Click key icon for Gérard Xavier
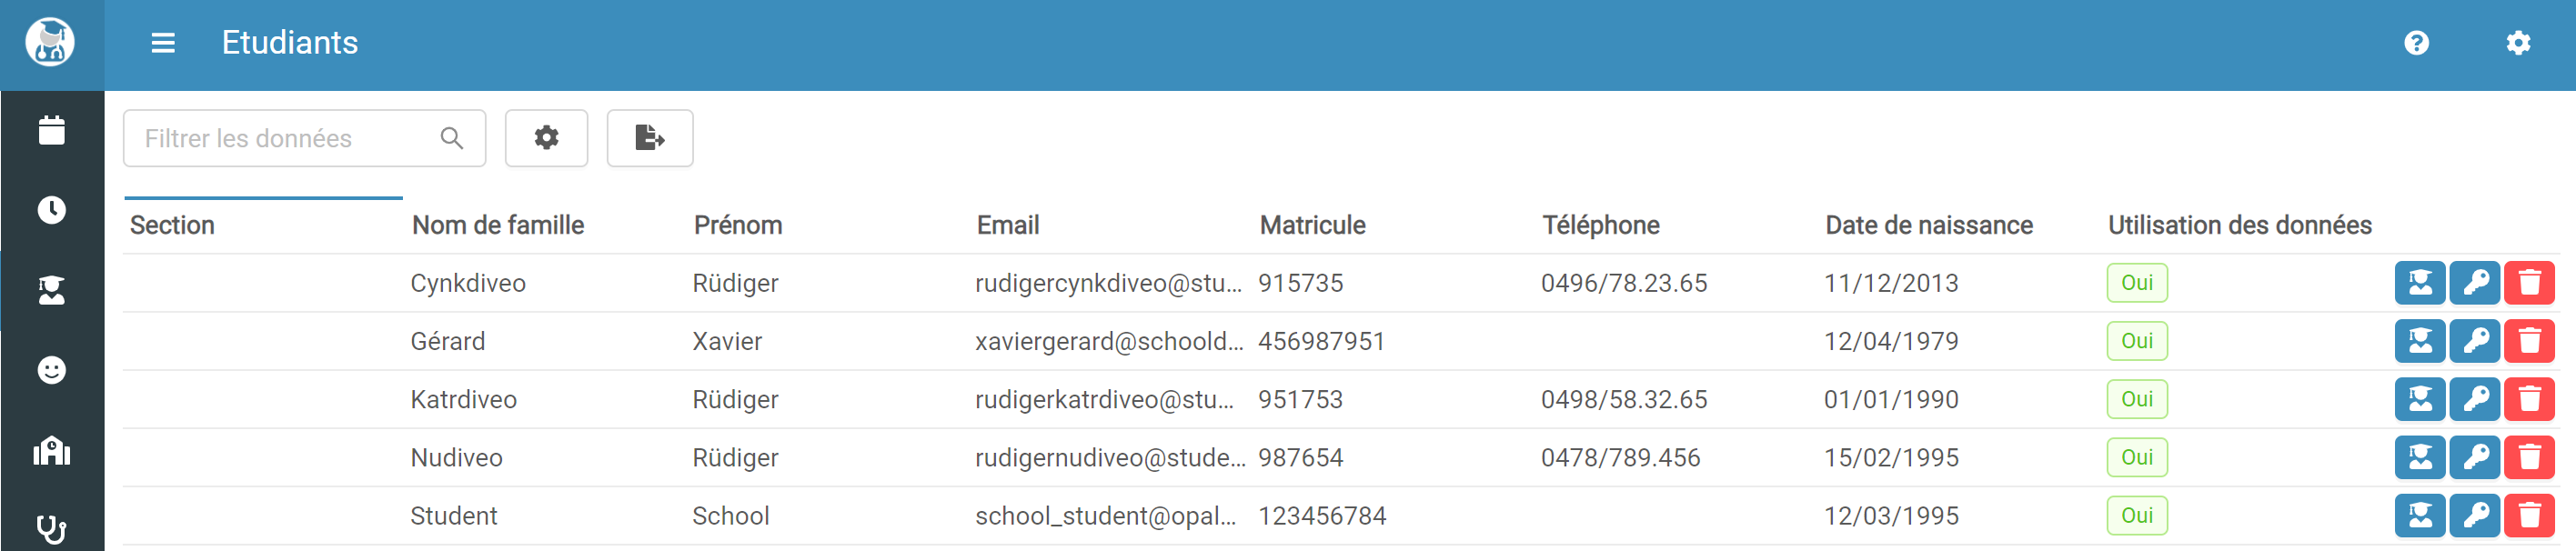This screenshot has height=551, width=2576. point(2475,341)
